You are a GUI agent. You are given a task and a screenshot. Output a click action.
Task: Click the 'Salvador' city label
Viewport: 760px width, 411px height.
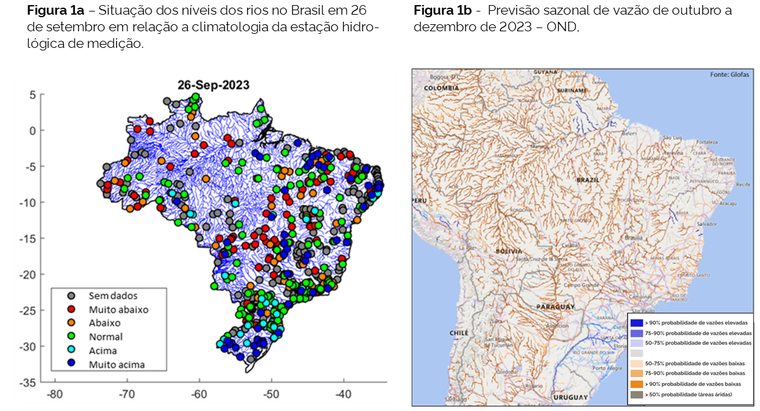707,224
